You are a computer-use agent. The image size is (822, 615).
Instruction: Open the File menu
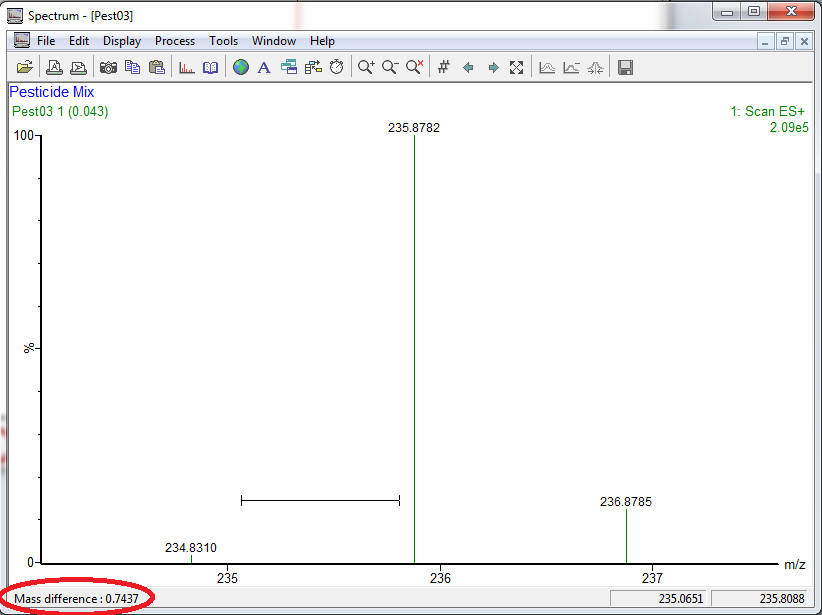pos(46,41)
